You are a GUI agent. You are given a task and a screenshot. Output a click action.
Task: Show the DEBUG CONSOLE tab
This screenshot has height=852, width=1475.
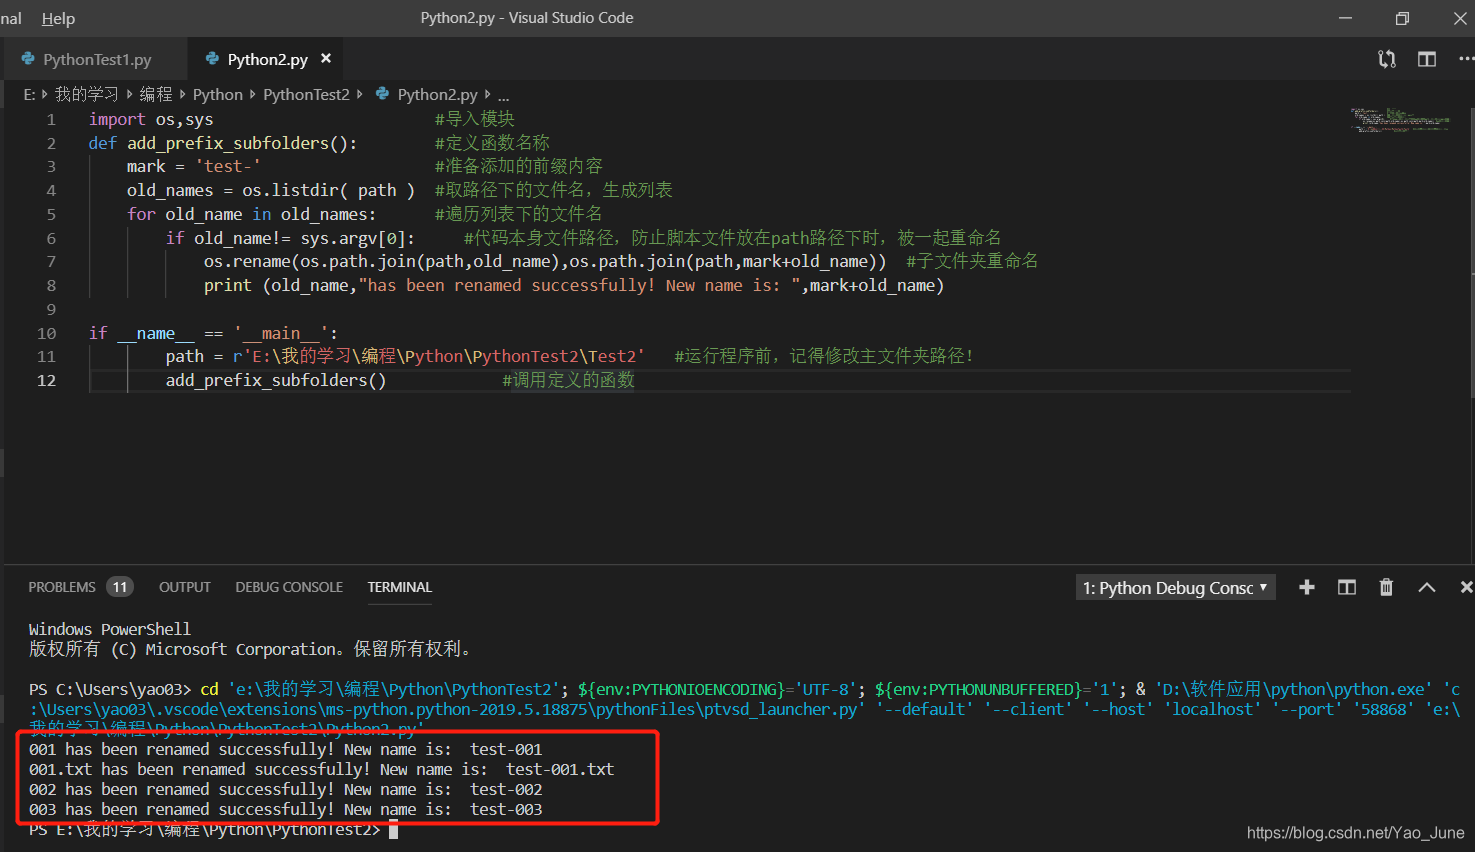[x=289, y=587]
